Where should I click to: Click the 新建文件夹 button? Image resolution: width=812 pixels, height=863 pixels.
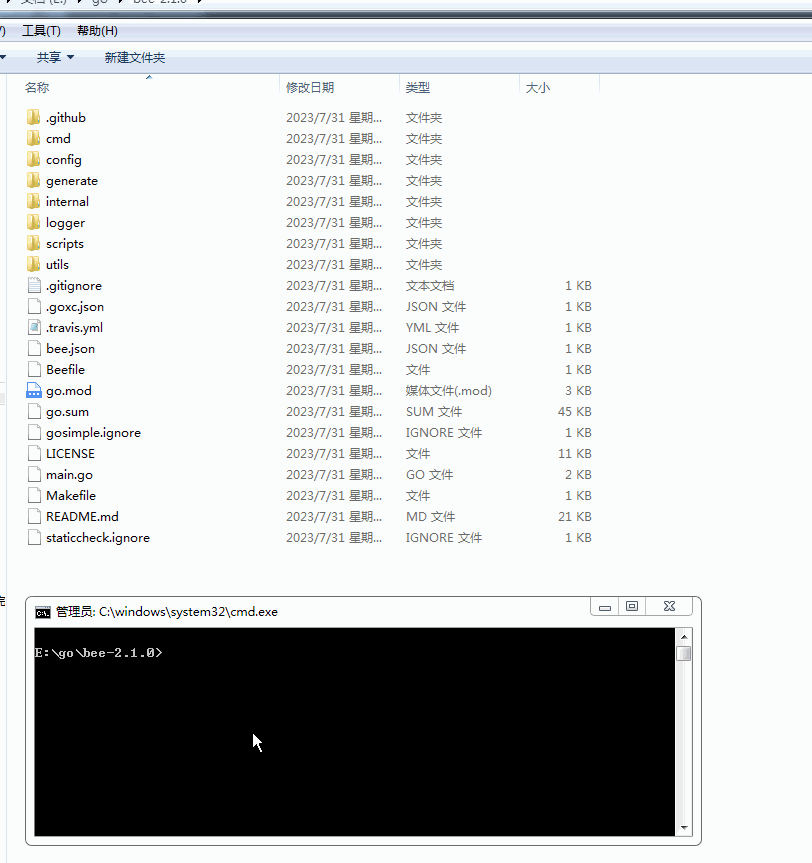coord(137,57)
